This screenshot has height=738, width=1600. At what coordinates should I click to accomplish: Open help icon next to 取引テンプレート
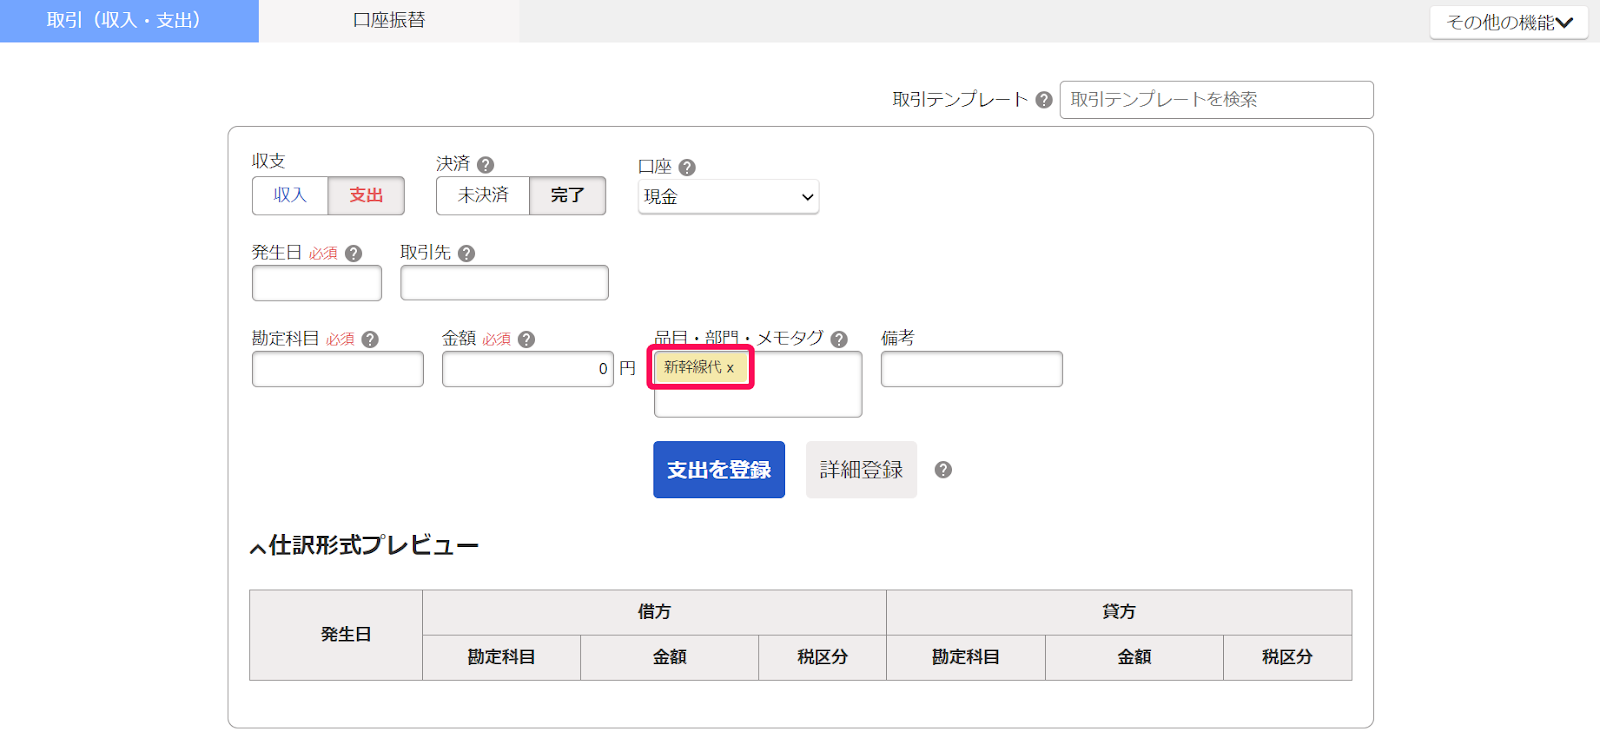point(1044,100)
